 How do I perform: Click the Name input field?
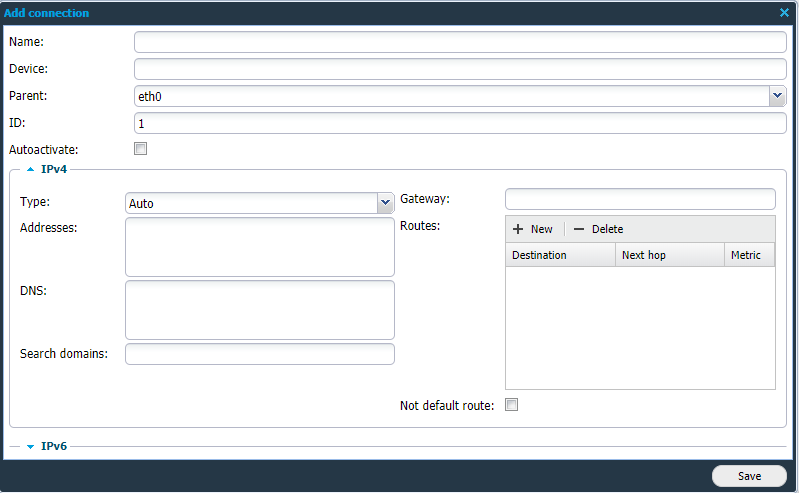(460, 42)
